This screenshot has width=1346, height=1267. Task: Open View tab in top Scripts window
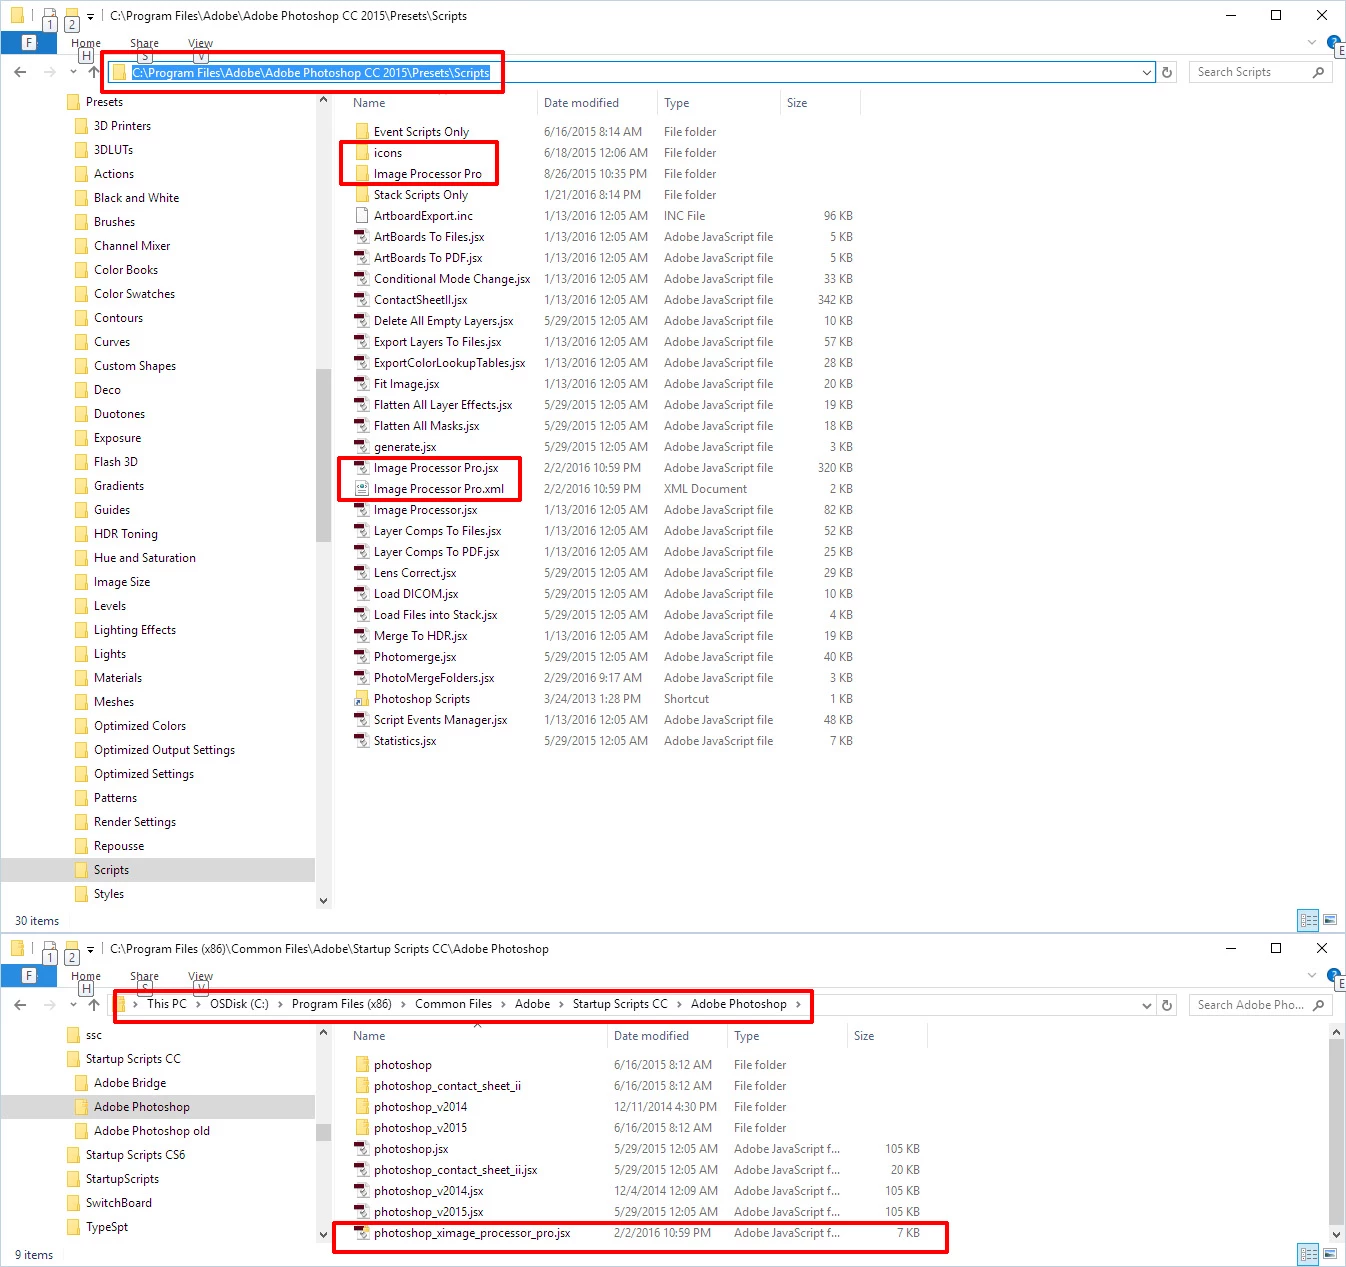pyautogui.click(x=200, y=43)
